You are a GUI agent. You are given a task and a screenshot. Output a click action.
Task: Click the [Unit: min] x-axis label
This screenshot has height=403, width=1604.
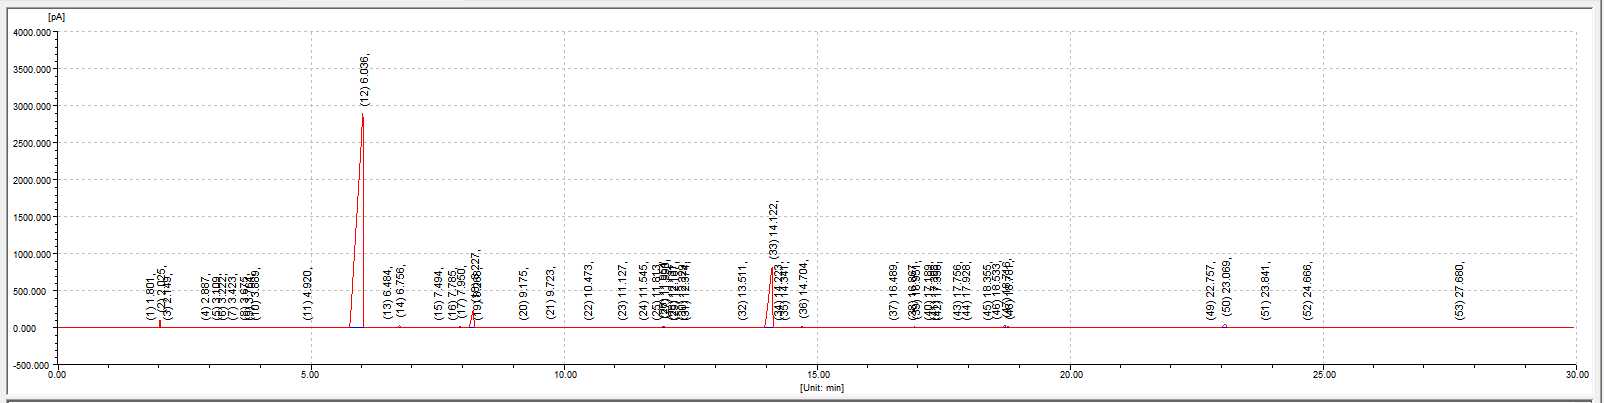[x=821, y=387]
